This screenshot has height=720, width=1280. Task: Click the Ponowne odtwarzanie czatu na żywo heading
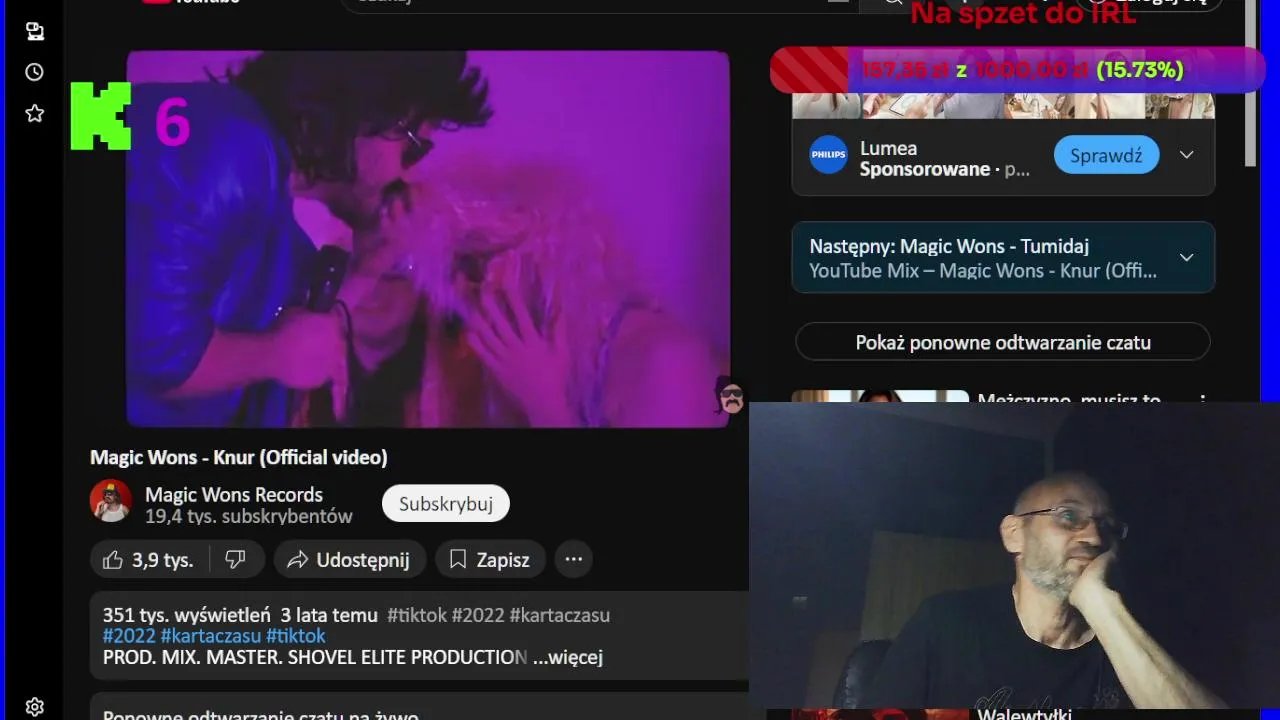click(261, 714)
